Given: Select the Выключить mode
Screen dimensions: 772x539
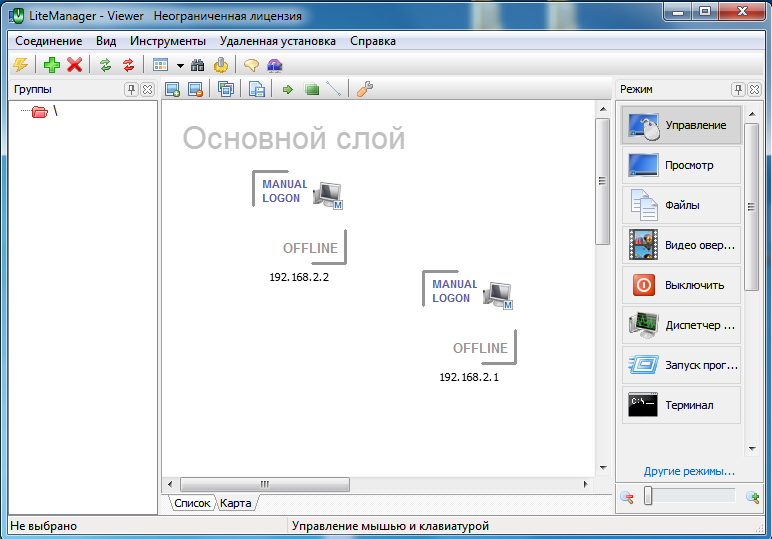Looking at the screenshot, I should tap(681, 285).
